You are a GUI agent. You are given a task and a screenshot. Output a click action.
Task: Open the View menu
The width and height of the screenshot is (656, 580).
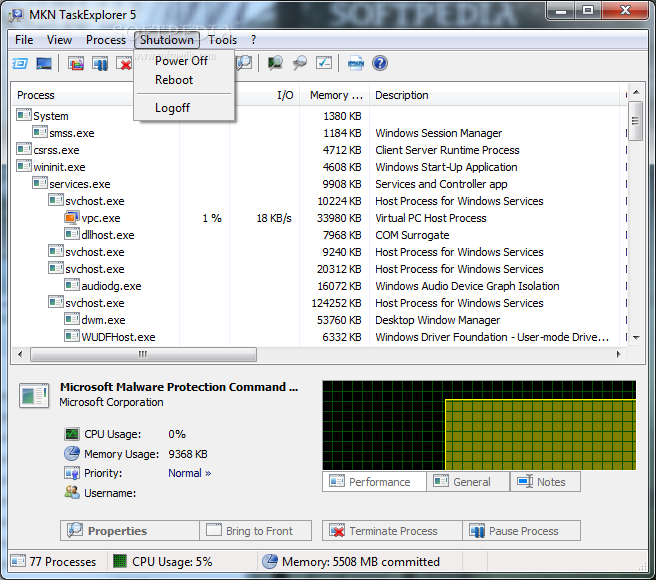(x=59, y=40)
